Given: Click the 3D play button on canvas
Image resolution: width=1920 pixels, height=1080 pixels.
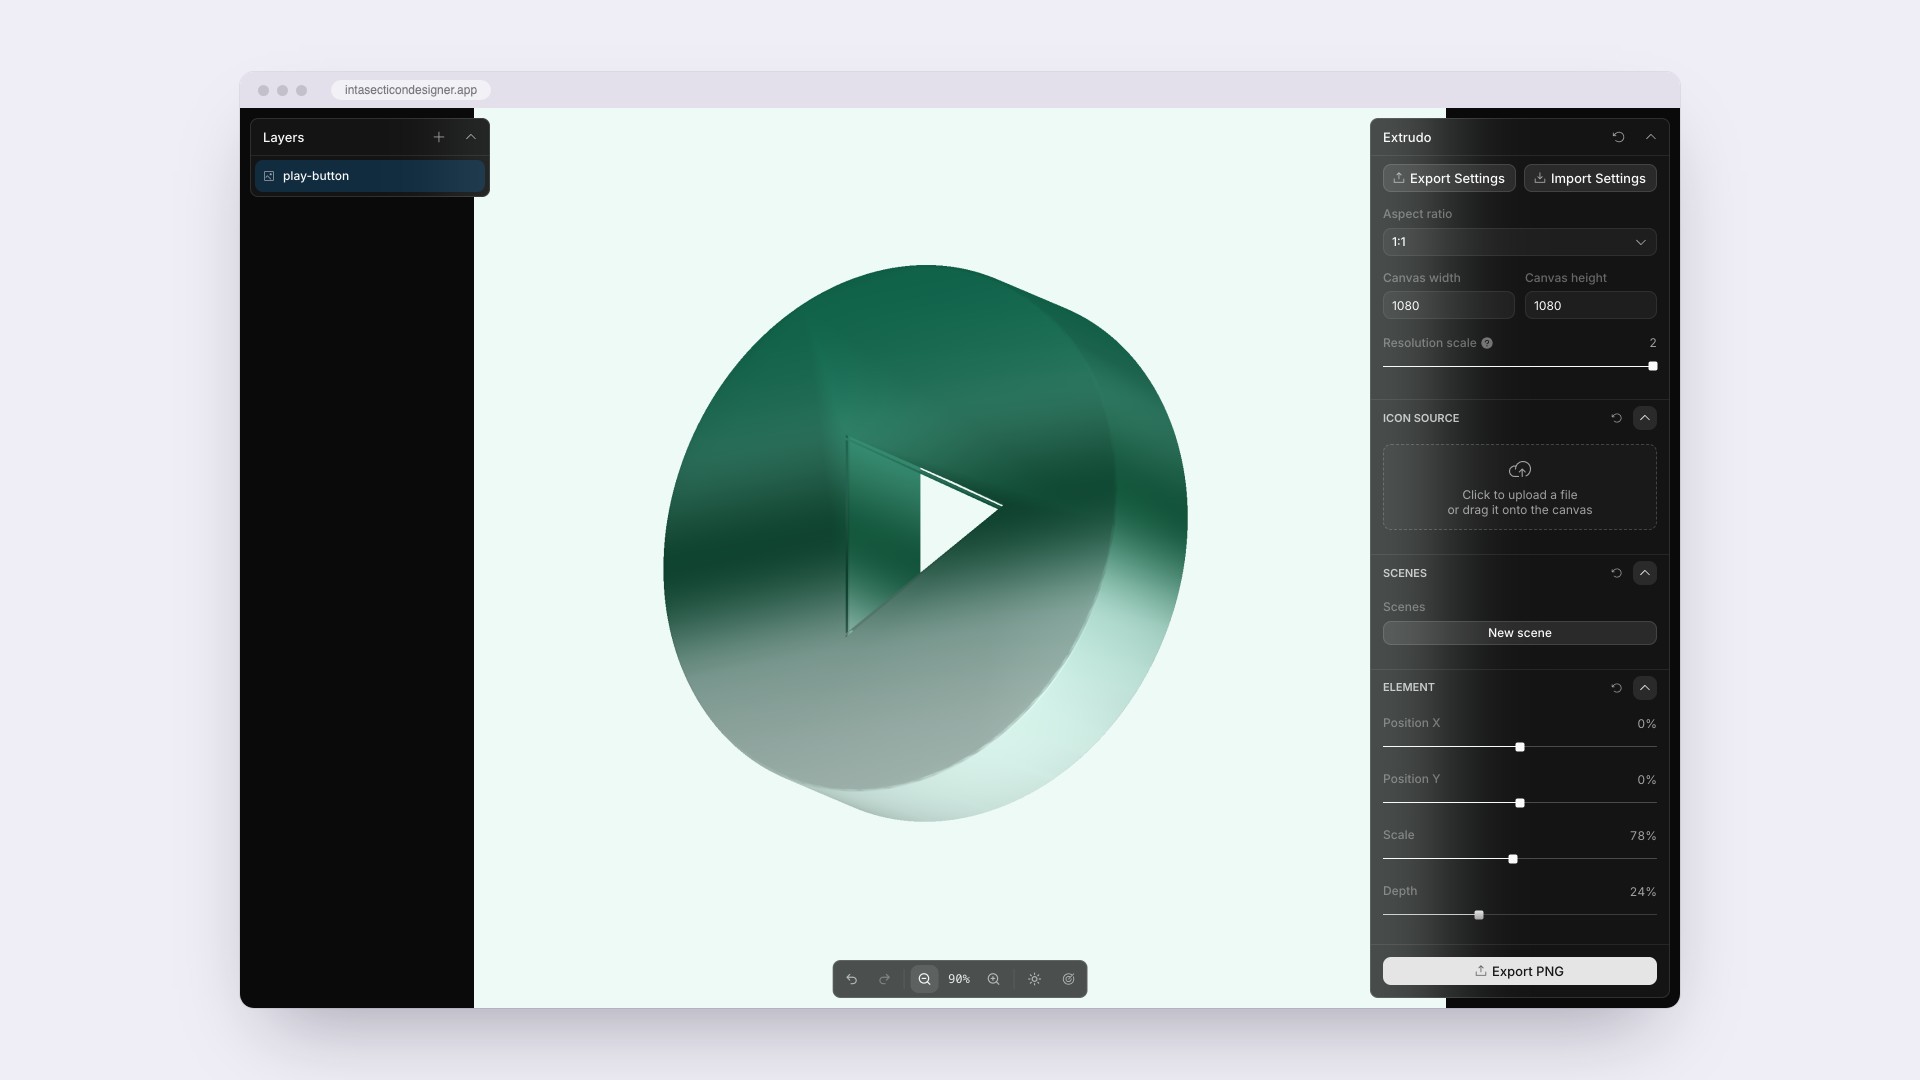Looking at the screenshot, I should click(925, 543).
